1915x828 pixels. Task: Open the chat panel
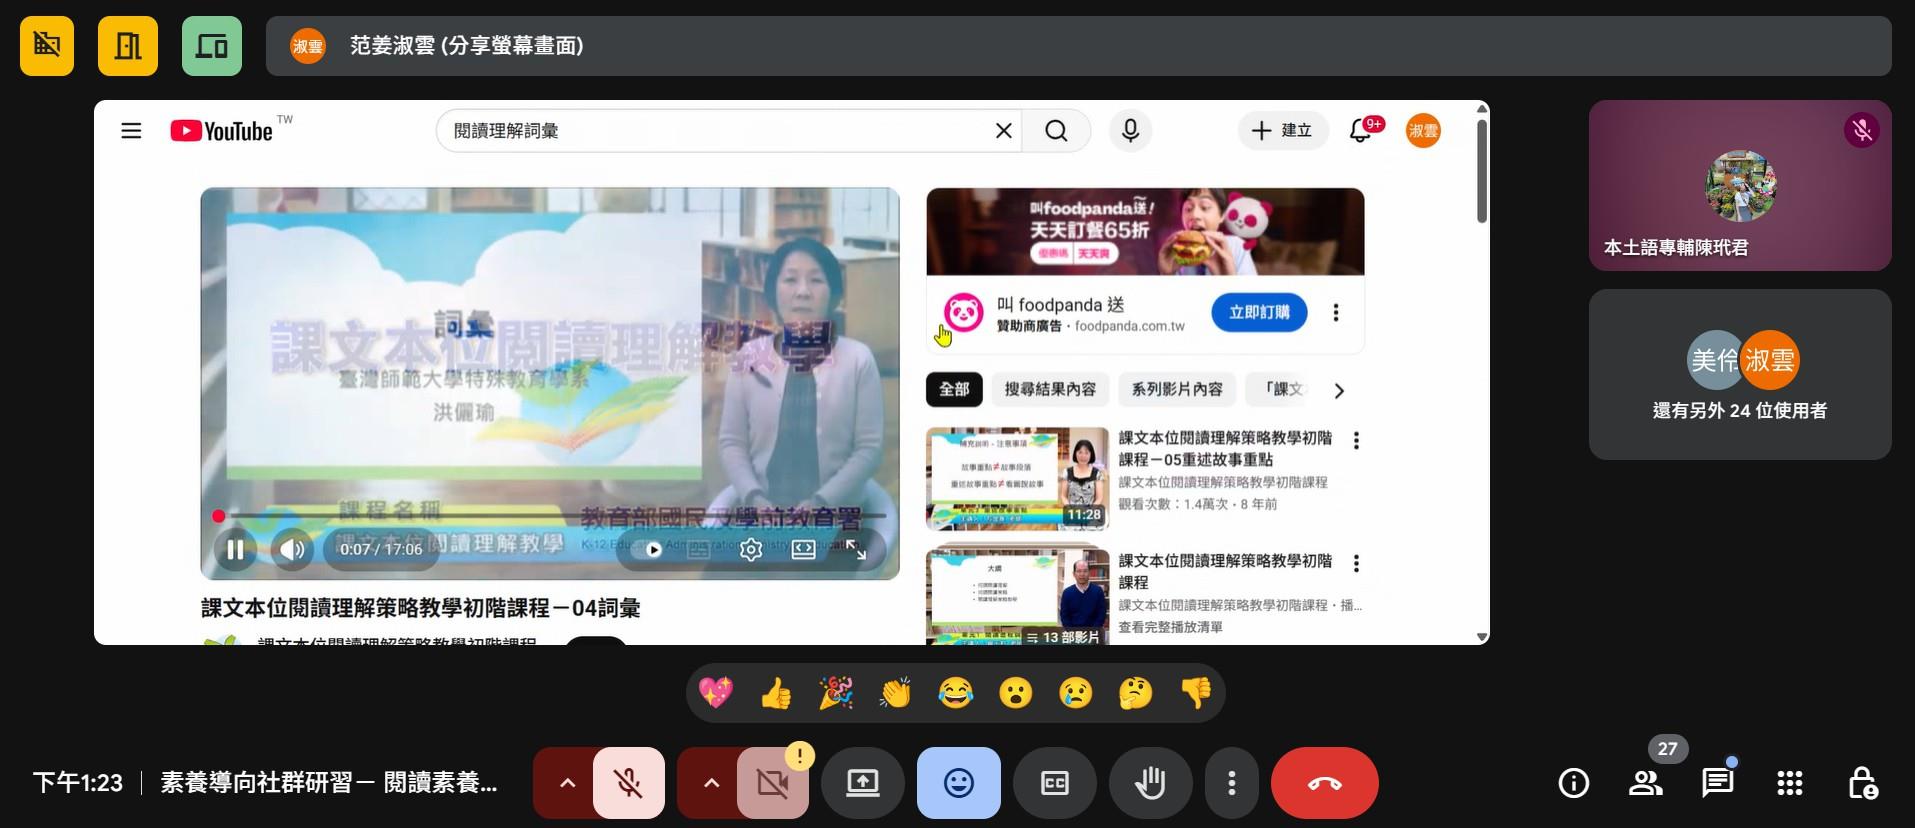coord(1717,783)
